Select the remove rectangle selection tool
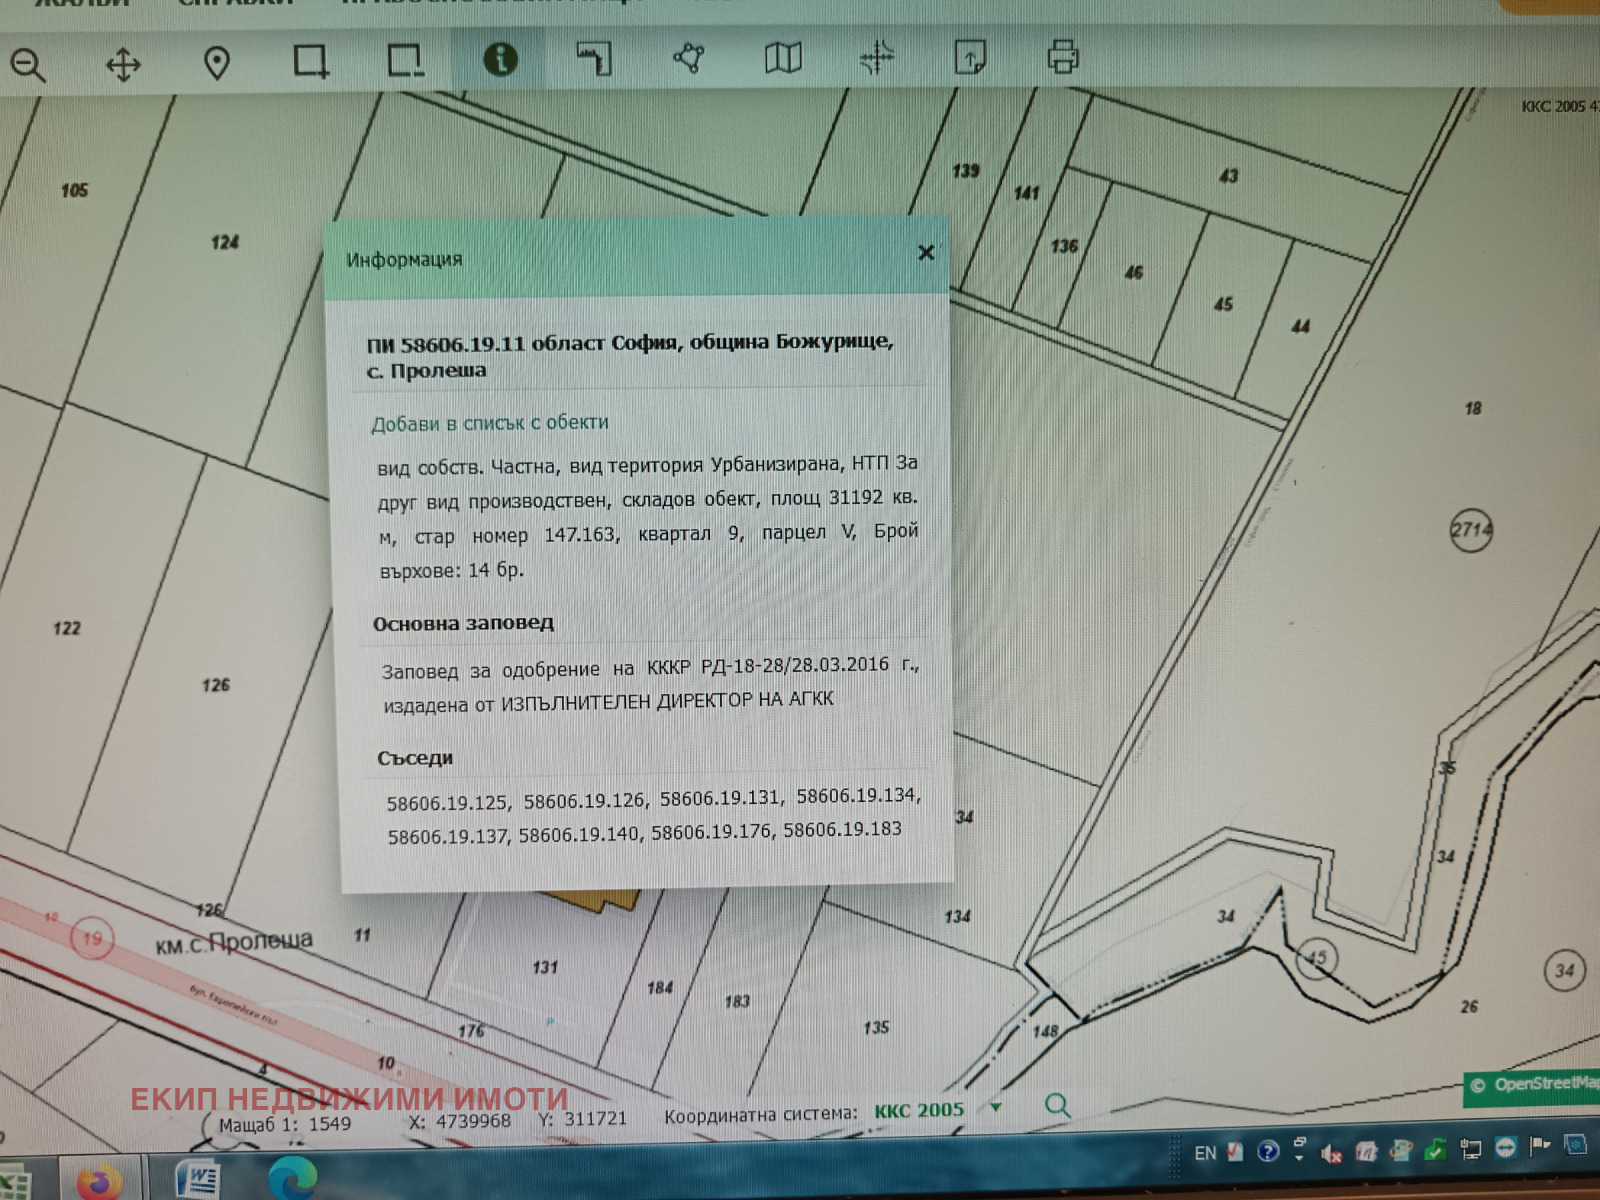This screenshot has height=1200, width=1600. (405, 60)
